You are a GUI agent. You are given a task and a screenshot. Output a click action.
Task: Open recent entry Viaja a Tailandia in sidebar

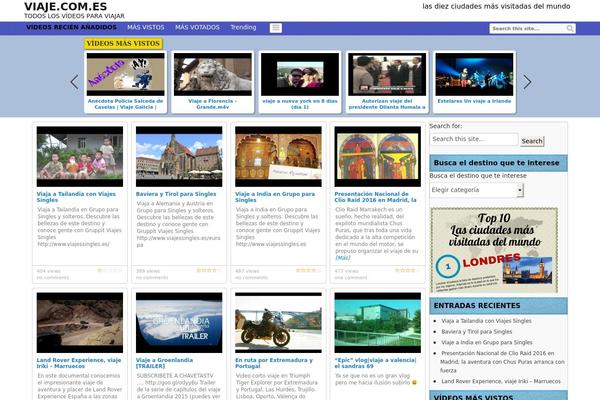[486, 321]
